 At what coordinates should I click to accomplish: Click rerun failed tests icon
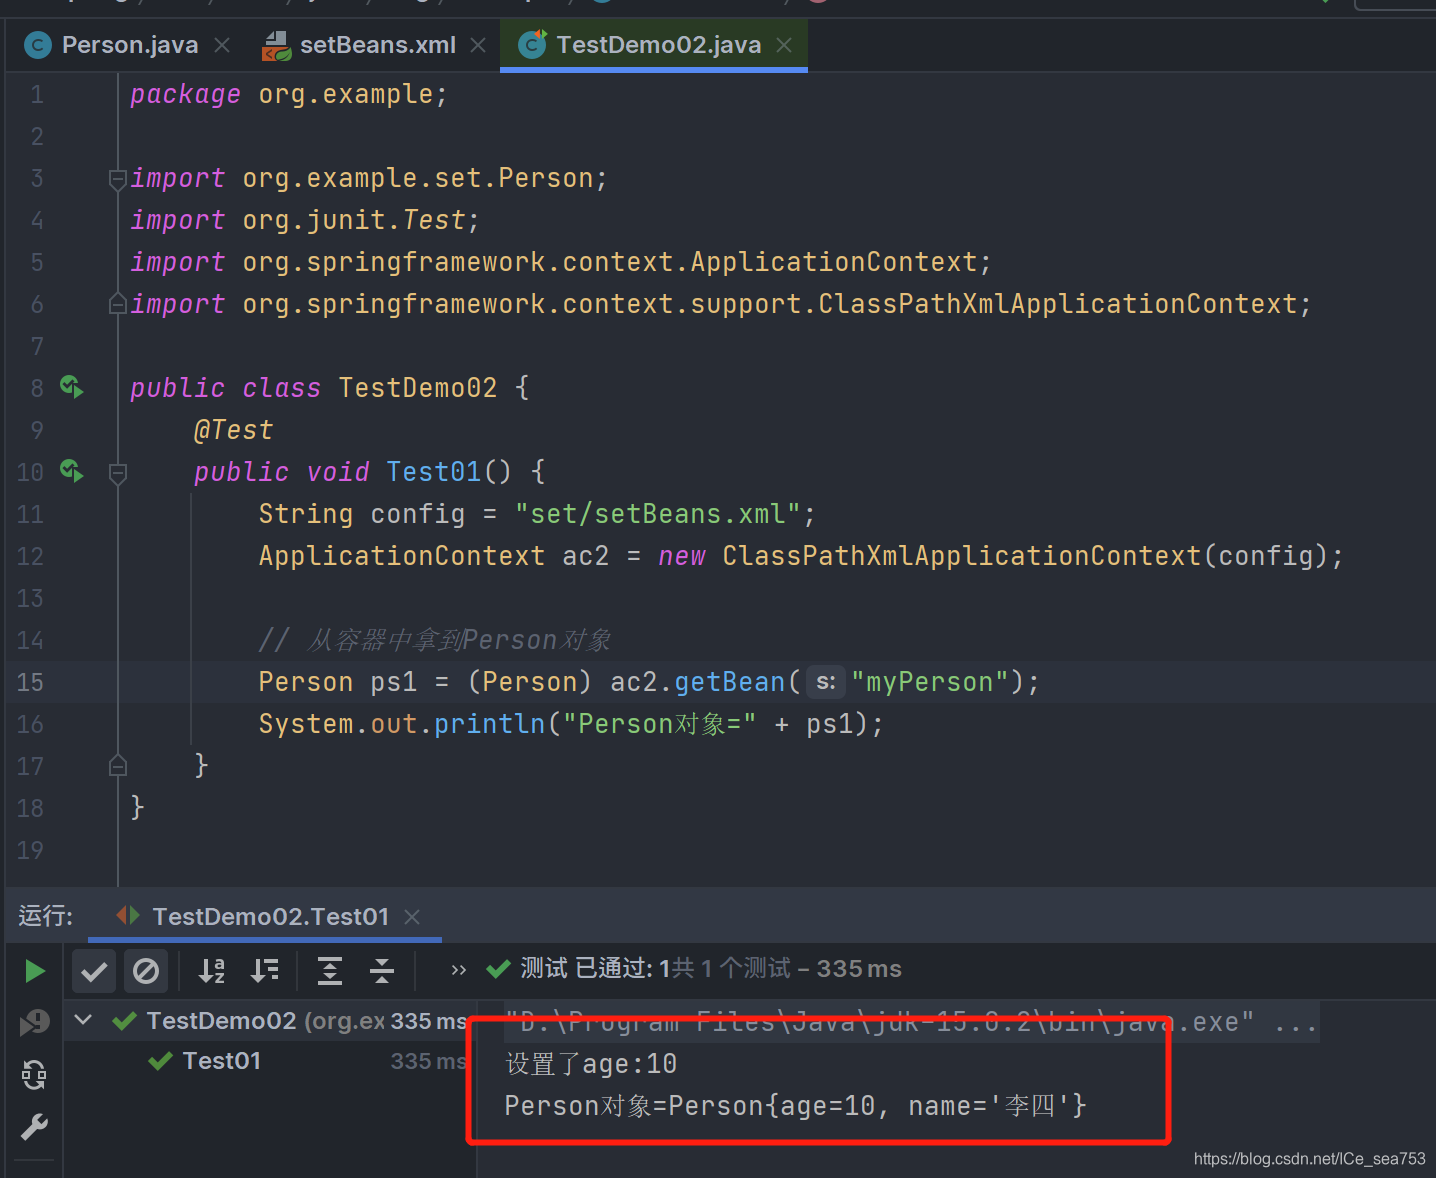point(34,1022)
